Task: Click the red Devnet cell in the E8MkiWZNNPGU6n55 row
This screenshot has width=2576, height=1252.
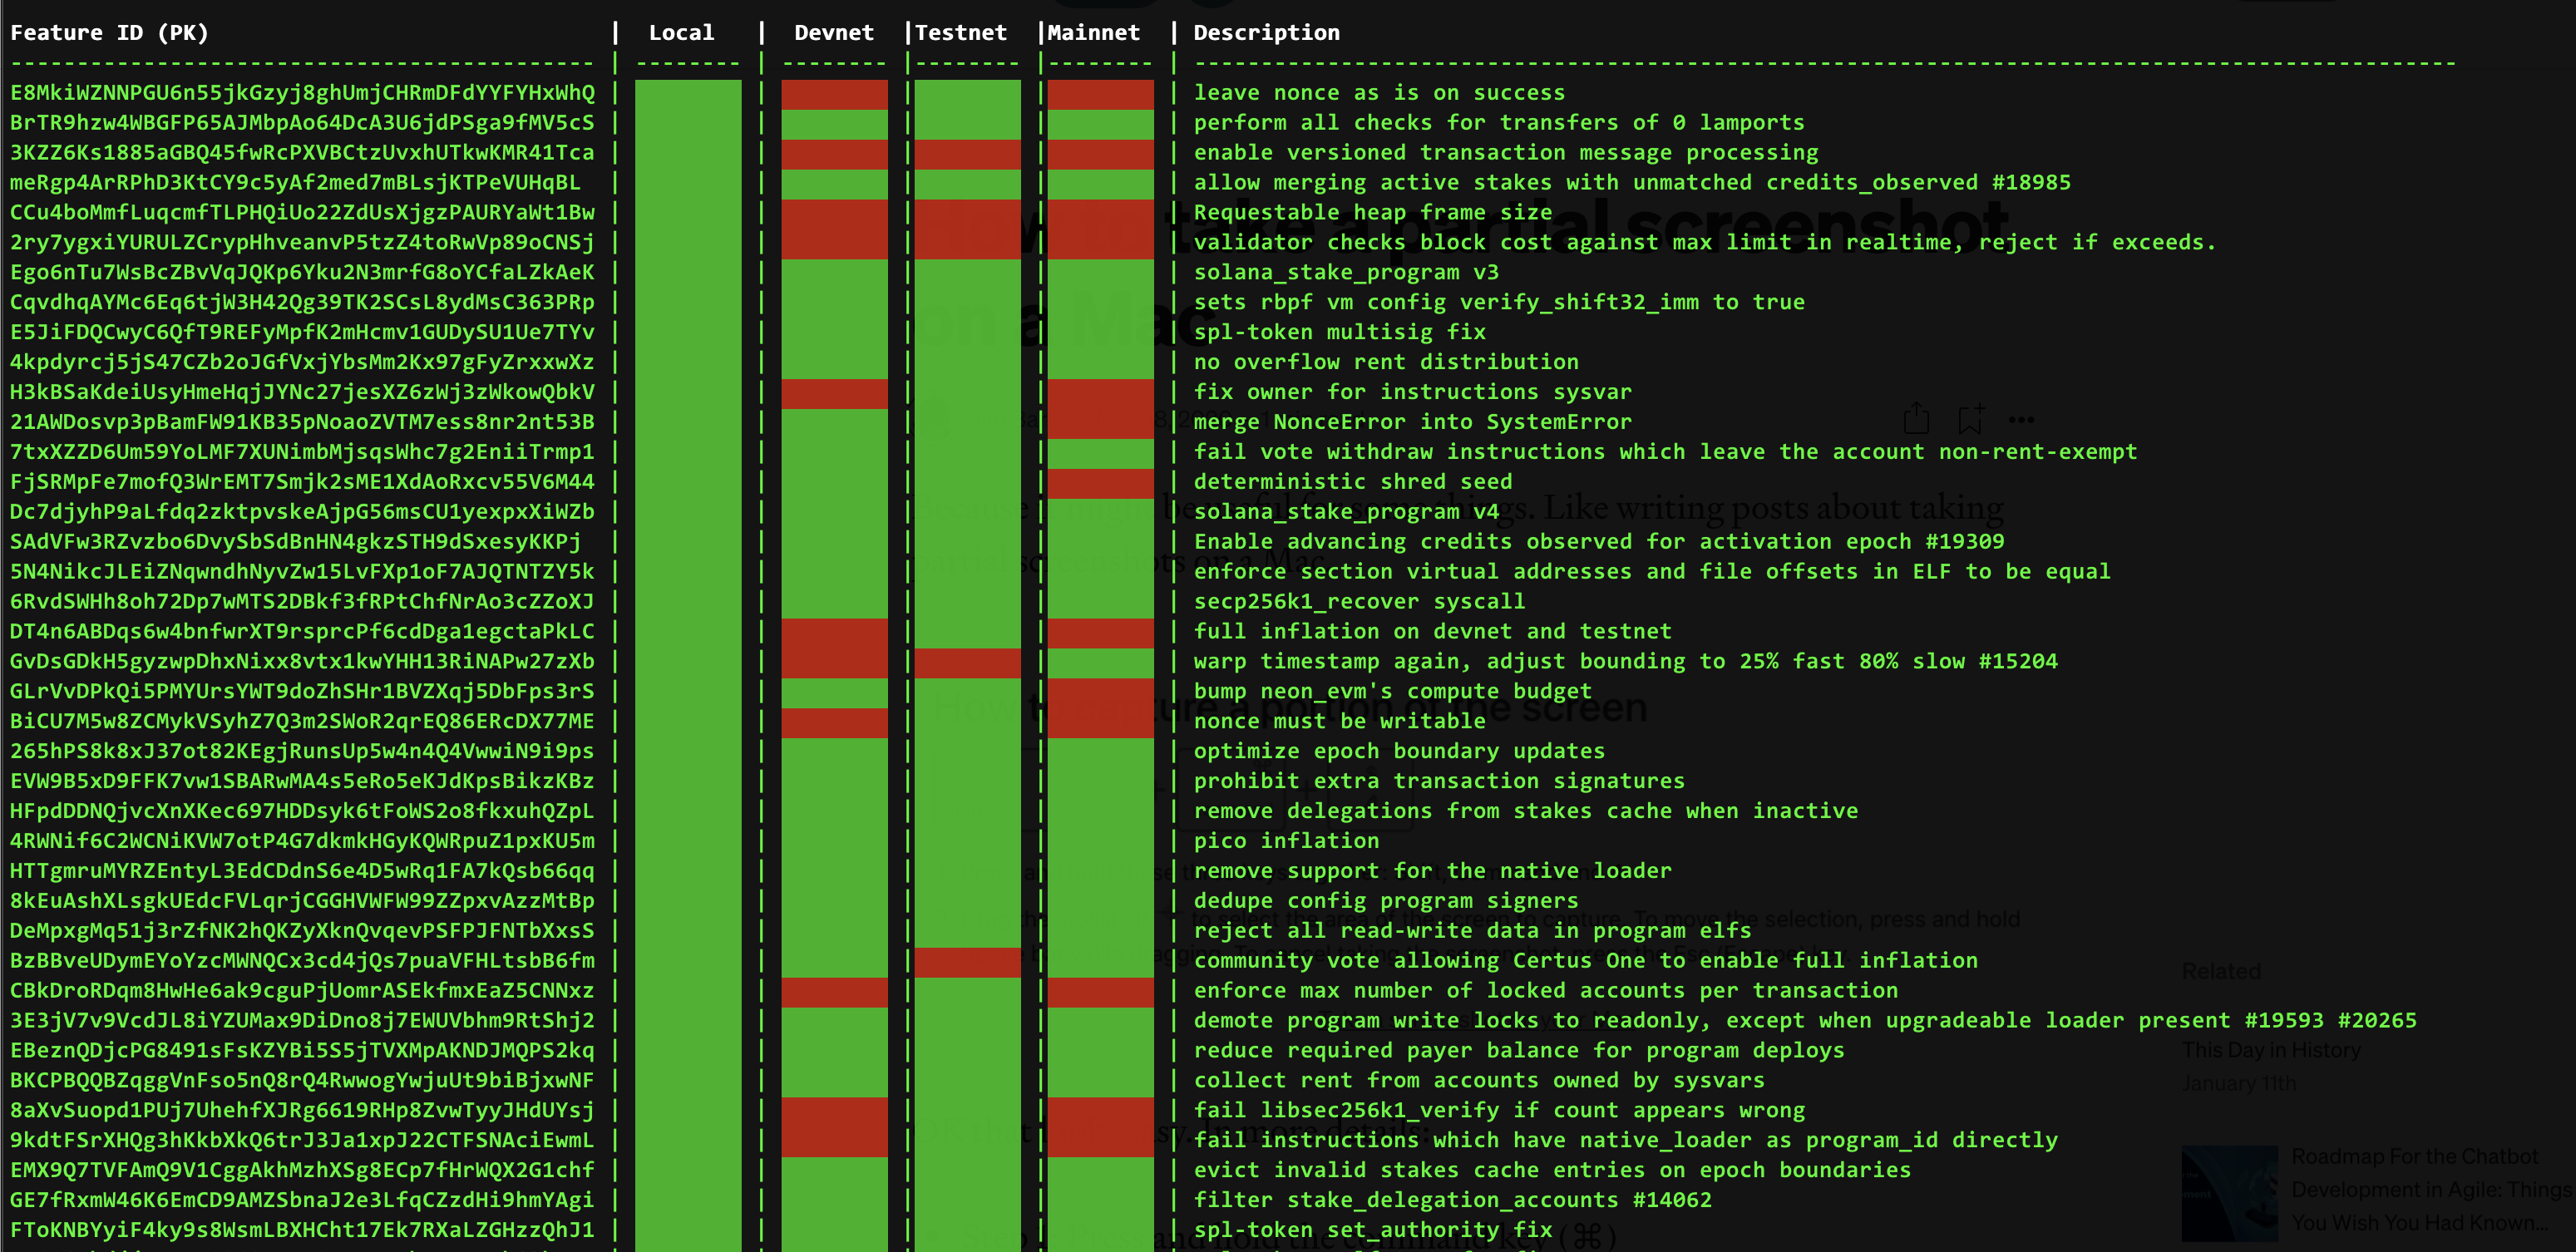Action: click(x=834, y=94)
